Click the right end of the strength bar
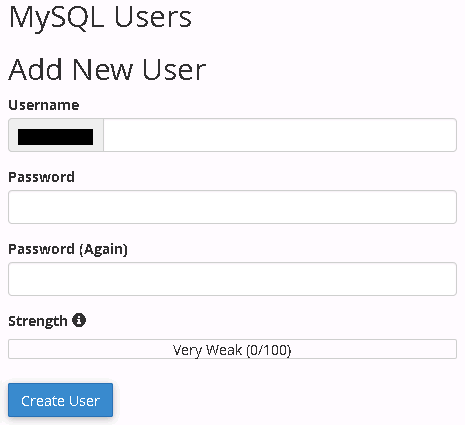This screenshot has height=425, width=465. 452,349
